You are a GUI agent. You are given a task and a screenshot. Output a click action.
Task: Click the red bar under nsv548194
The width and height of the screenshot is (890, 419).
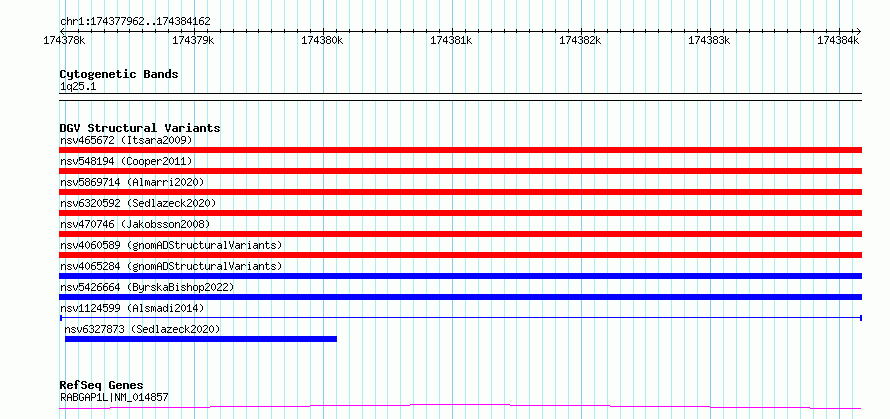[460, 171]
